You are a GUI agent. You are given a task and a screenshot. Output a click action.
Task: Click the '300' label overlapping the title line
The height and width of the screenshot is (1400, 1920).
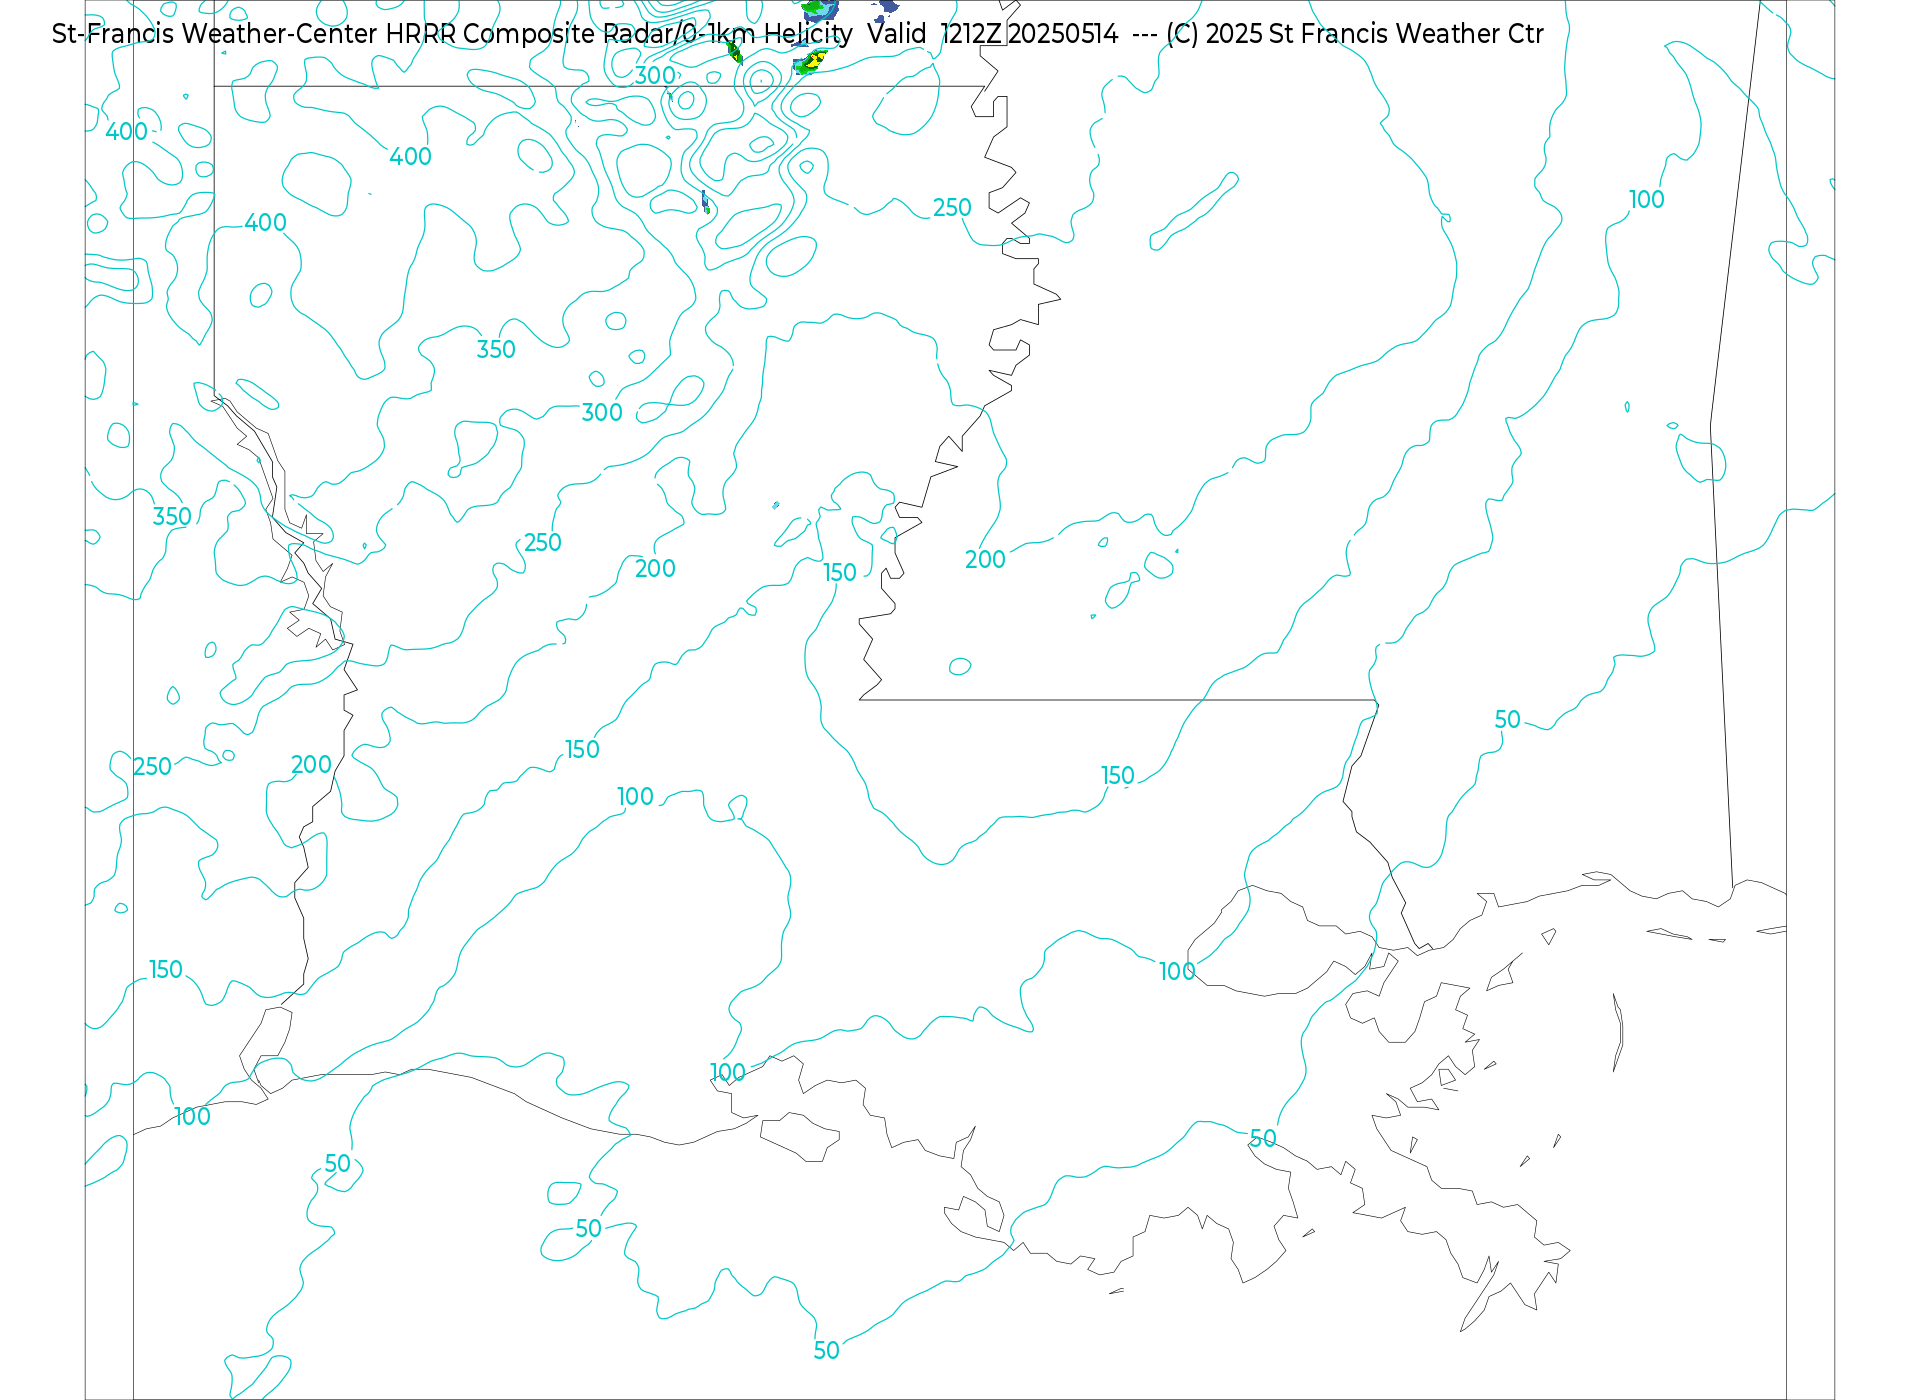(656, 75)
